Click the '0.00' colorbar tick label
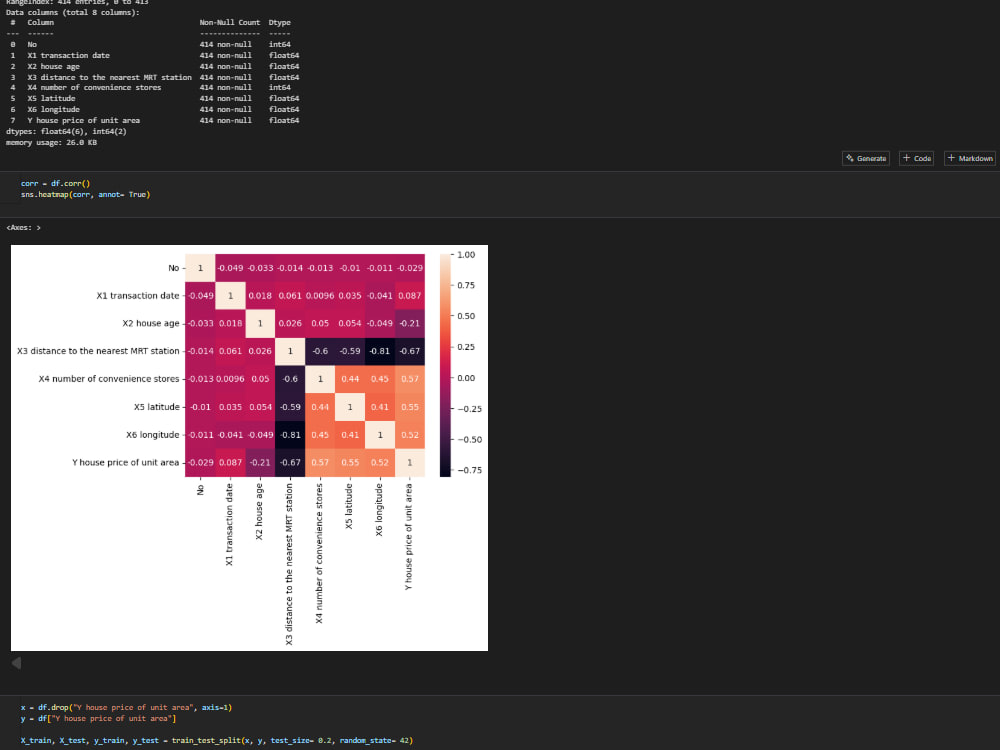 click(466, 378)
